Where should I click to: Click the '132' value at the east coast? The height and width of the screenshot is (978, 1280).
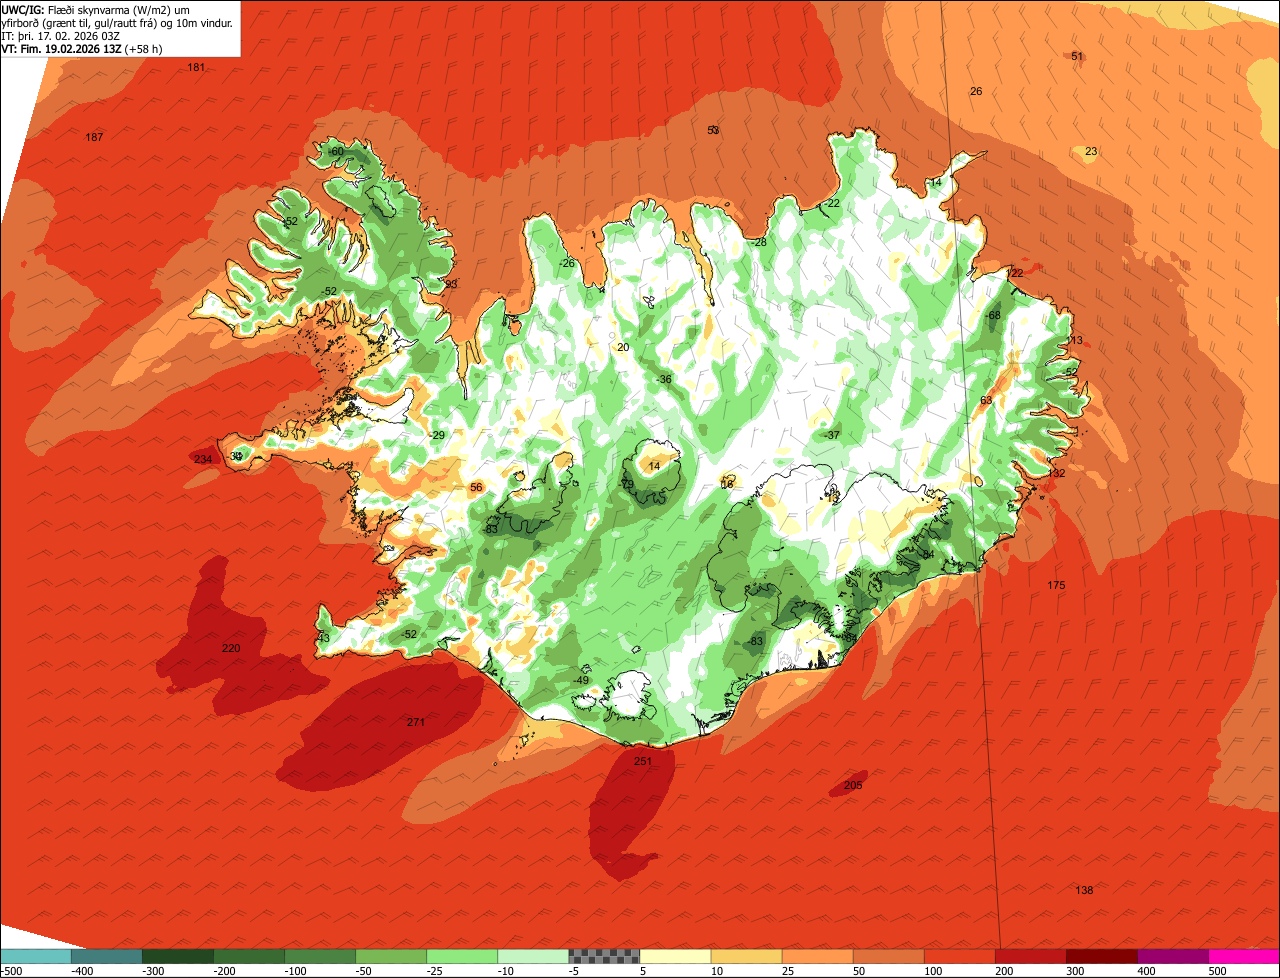(1056, 473)
